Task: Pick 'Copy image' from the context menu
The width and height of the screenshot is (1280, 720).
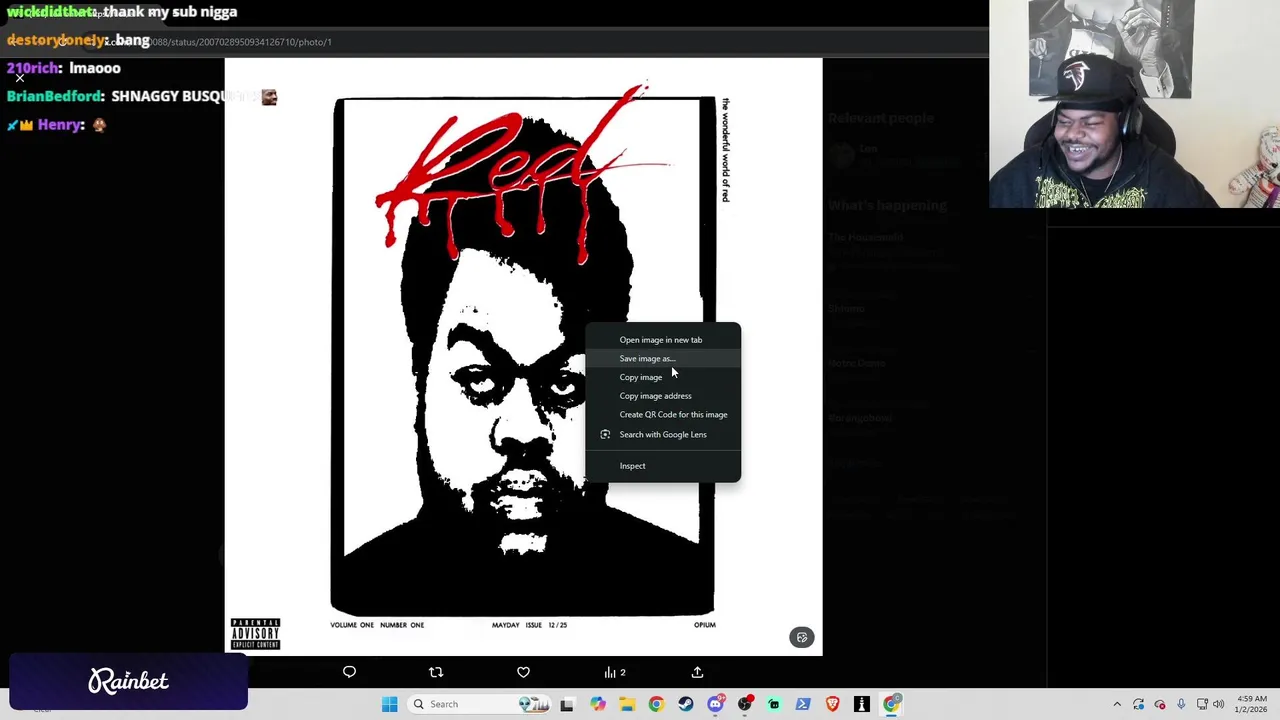Action: [x=662, y=377]
